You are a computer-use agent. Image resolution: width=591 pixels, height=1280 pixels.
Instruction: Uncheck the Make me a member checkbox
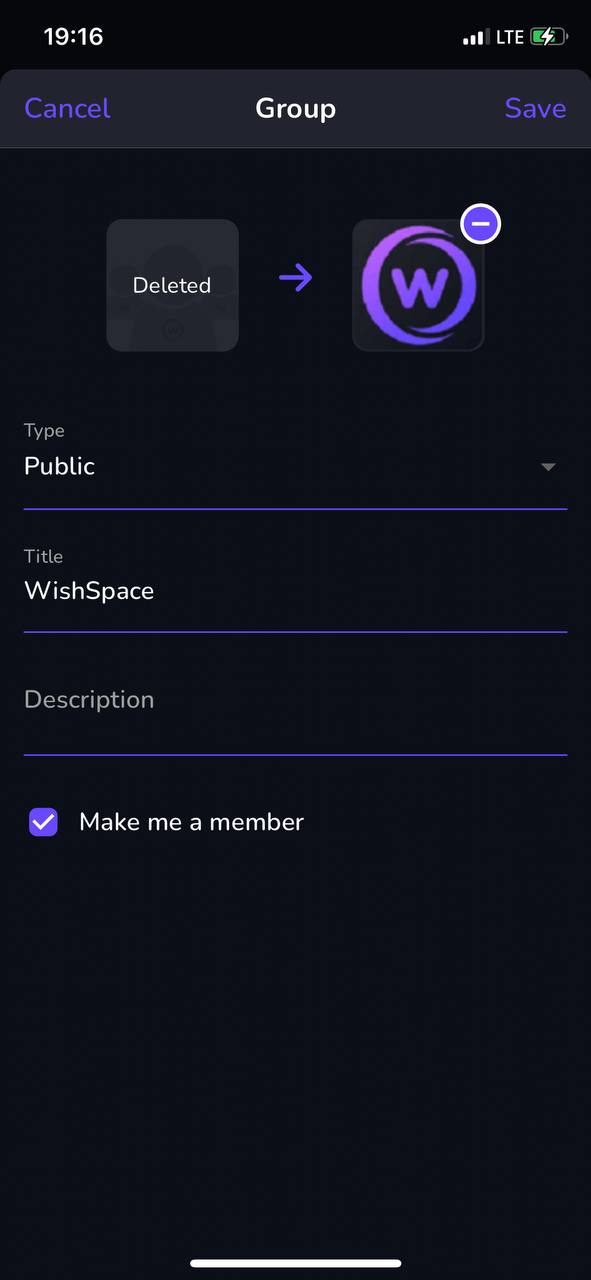(x=43, y=822)
